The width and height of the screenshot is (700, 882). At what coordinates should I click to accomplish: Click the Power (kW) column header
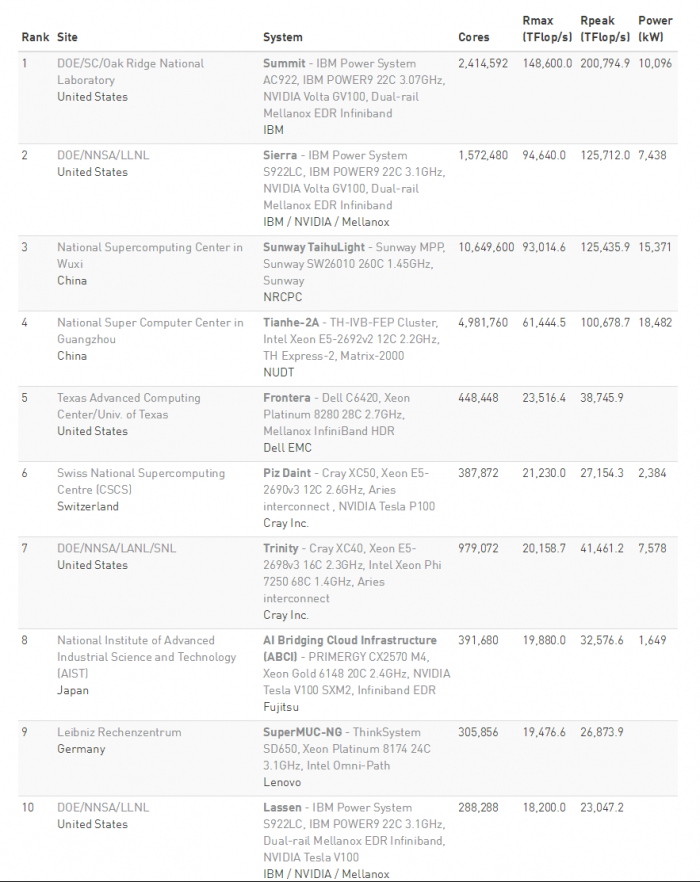(655, 28)
